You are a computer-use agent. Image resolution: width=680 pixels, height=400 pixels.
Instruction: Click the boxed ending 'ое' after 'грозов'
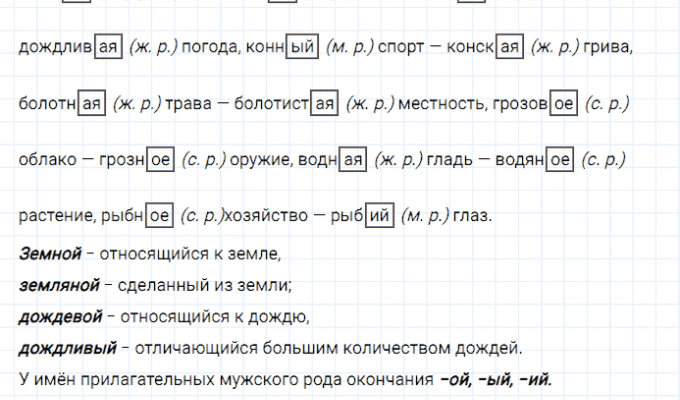pos(563,103)
